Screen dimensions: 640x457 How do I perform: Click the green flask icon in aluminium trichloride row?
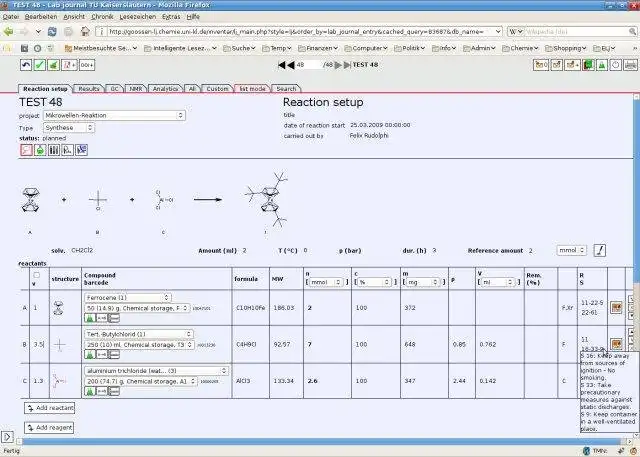click(90, 391)
